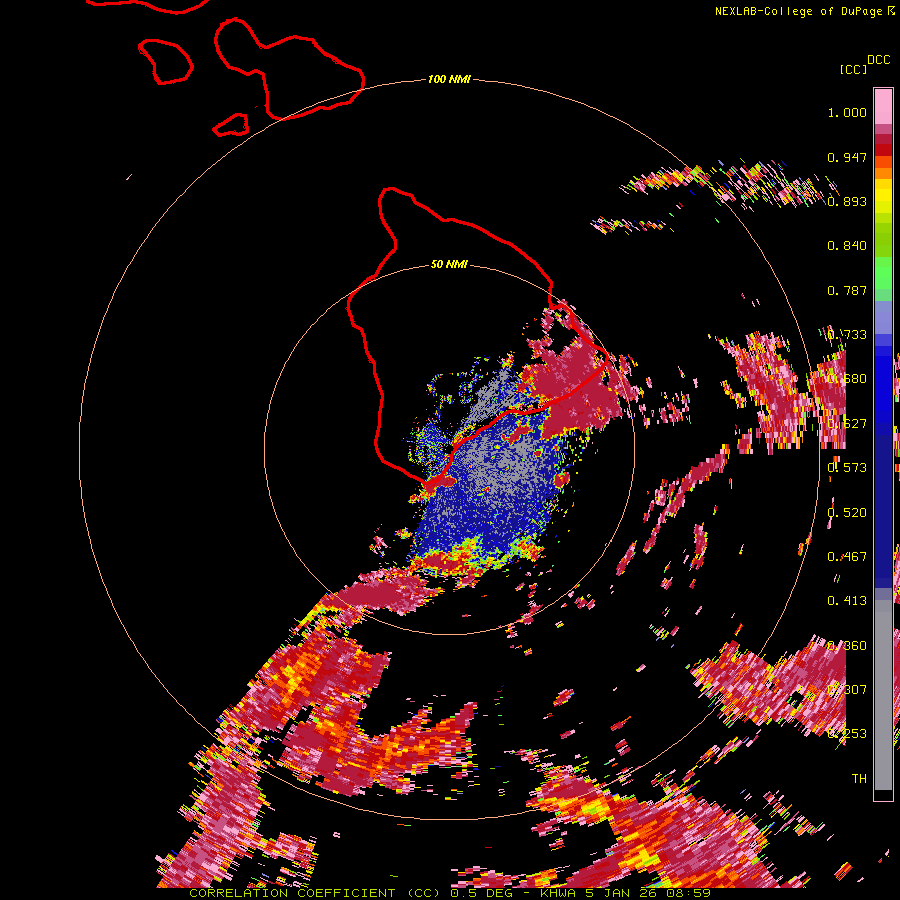900x900 pixels.
Task: Click the KHWA station identifier
Action: [x=558, y=893]
